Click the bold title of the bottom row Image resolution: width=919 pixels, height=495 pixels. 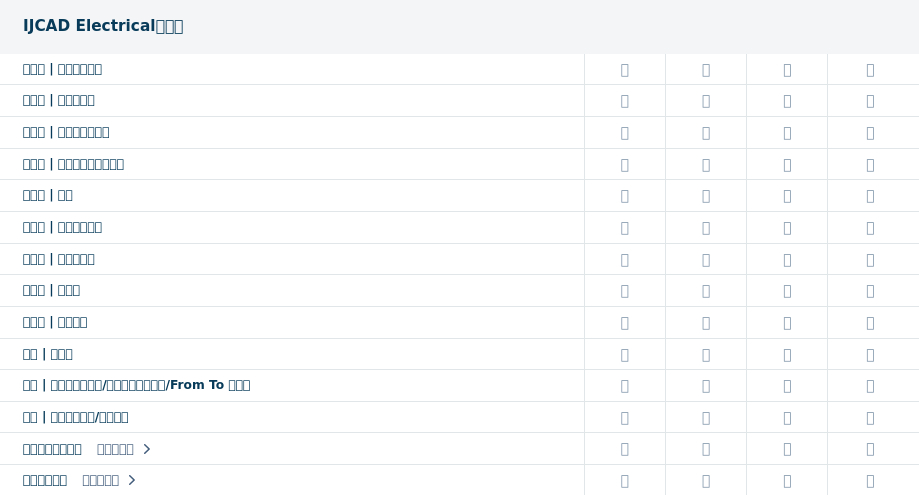pyautogui.click(x=45, y=481)
